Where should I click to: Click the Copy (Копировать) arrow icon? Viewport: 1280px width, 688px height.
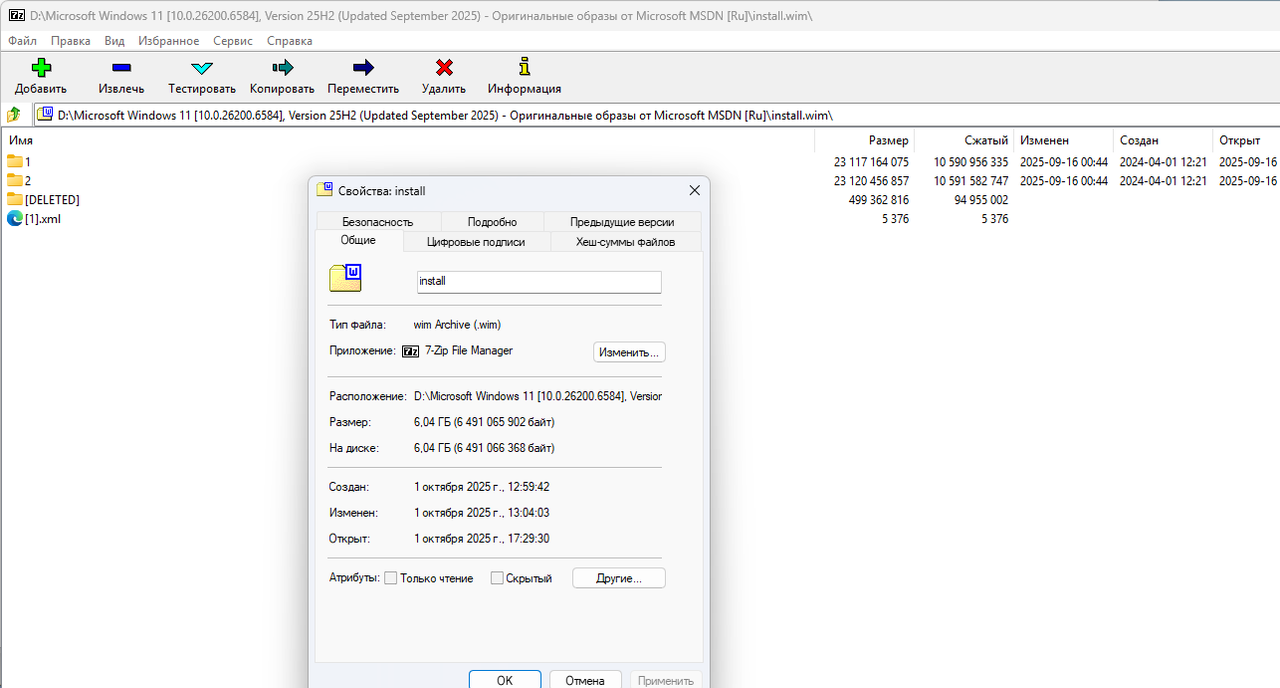point(282,67)
